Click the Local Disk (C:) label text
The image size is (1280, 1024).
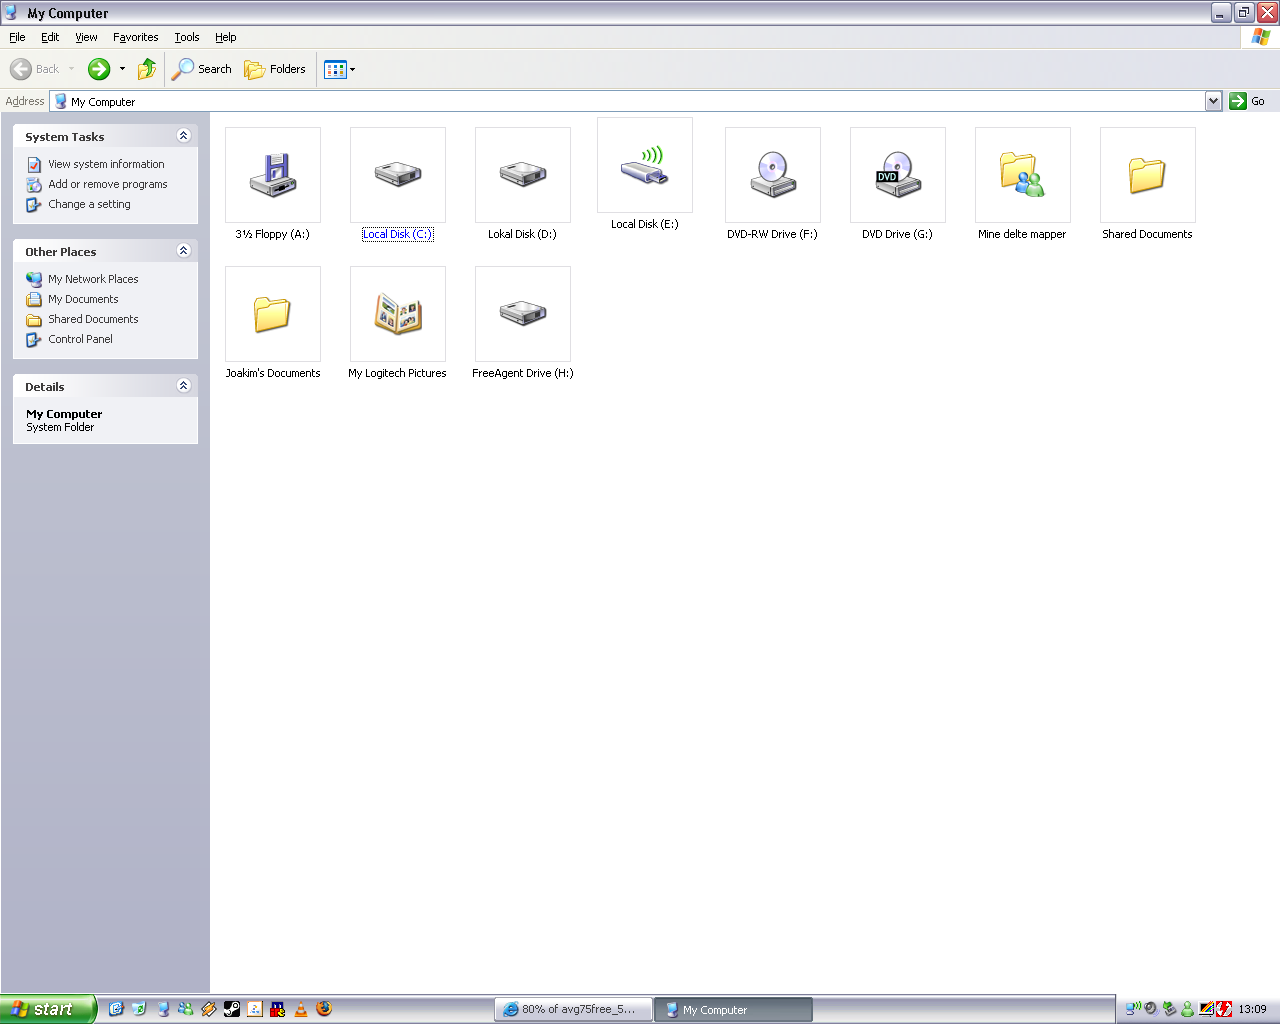[x=398, y=234]
